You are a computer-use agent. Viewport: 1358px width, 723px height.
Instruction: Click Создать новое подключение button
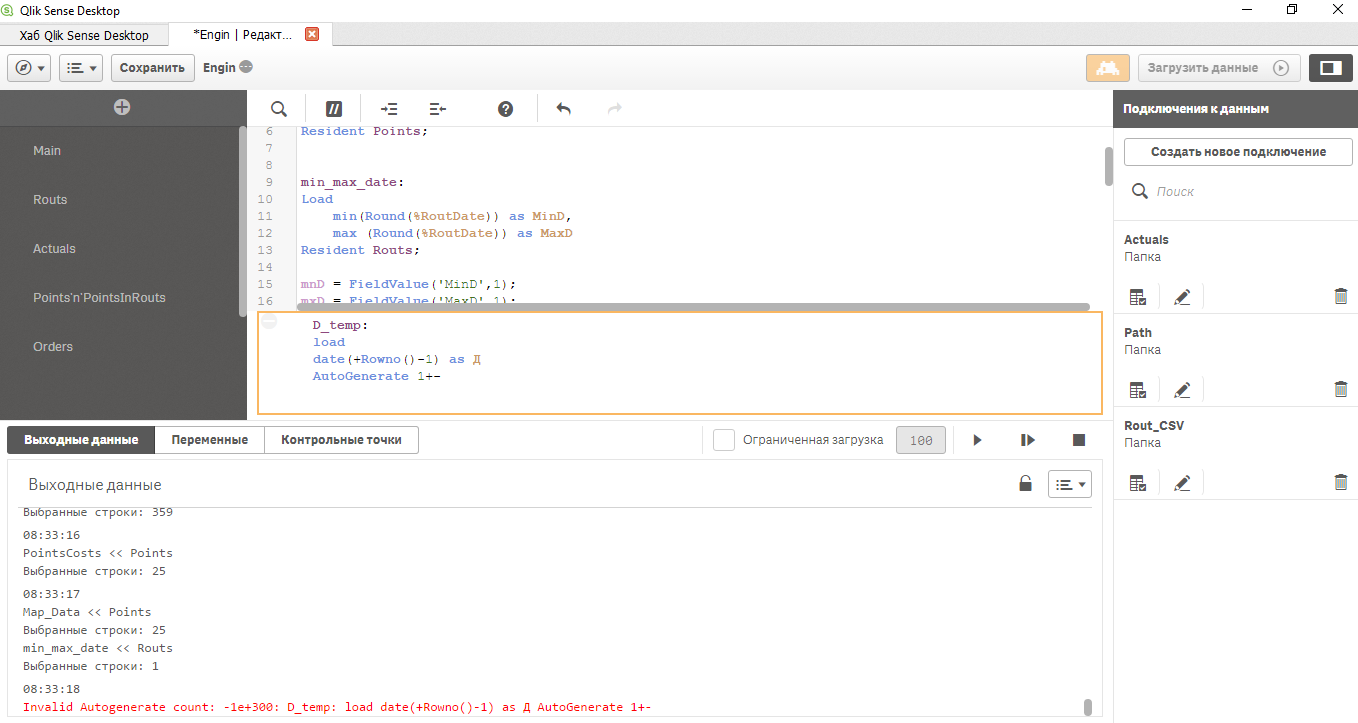(1238, 152)
